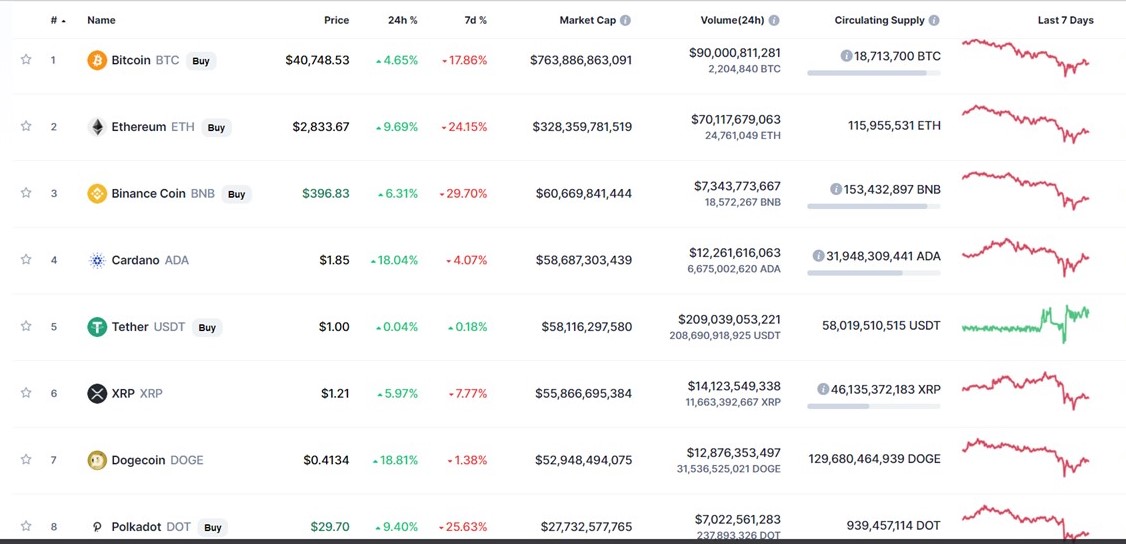Click the Tether logo icon
Screen dimensions: 1126x544
97,327
